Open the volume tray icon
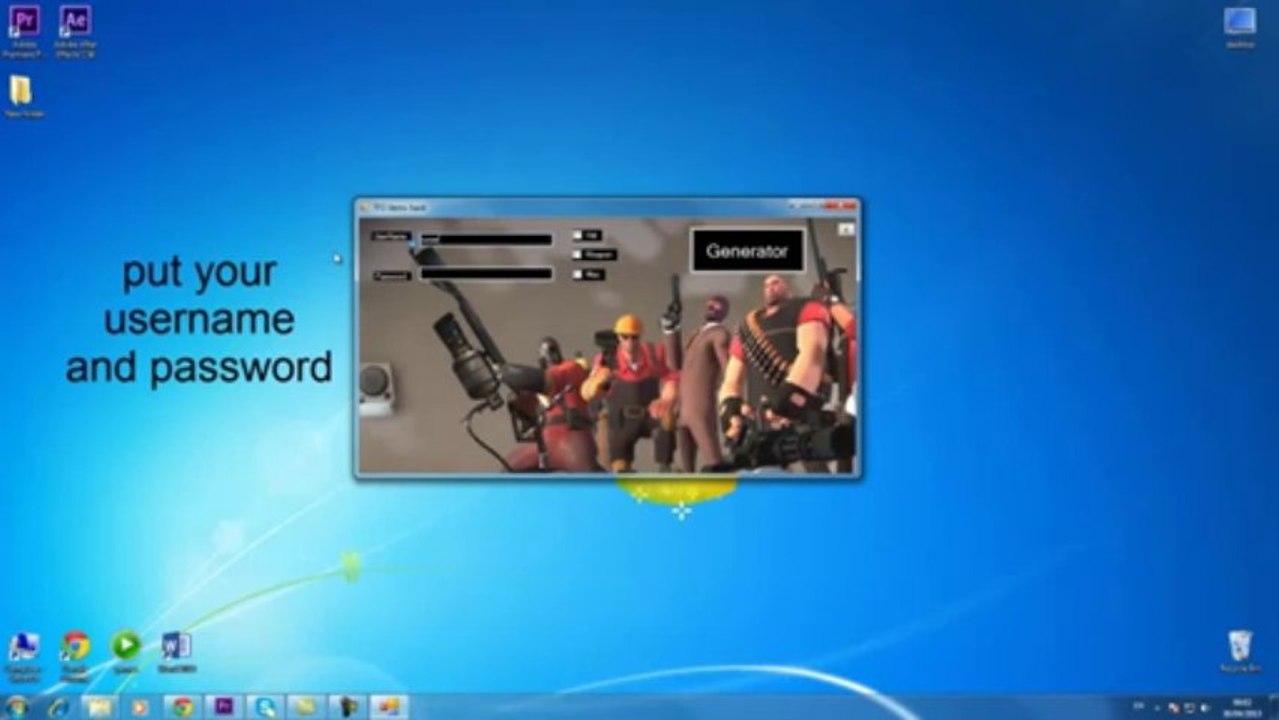 click(1204, 707)
